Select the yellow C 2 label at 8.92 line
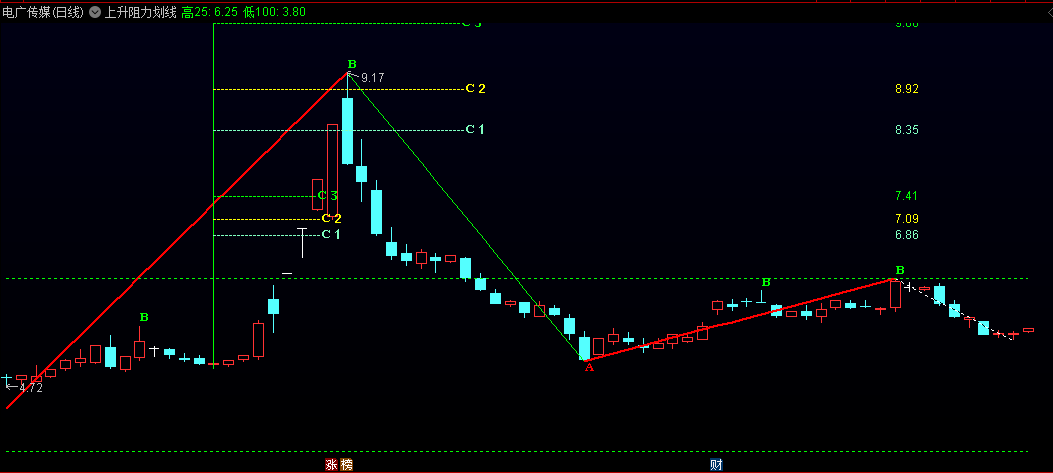 coord(475,89)
